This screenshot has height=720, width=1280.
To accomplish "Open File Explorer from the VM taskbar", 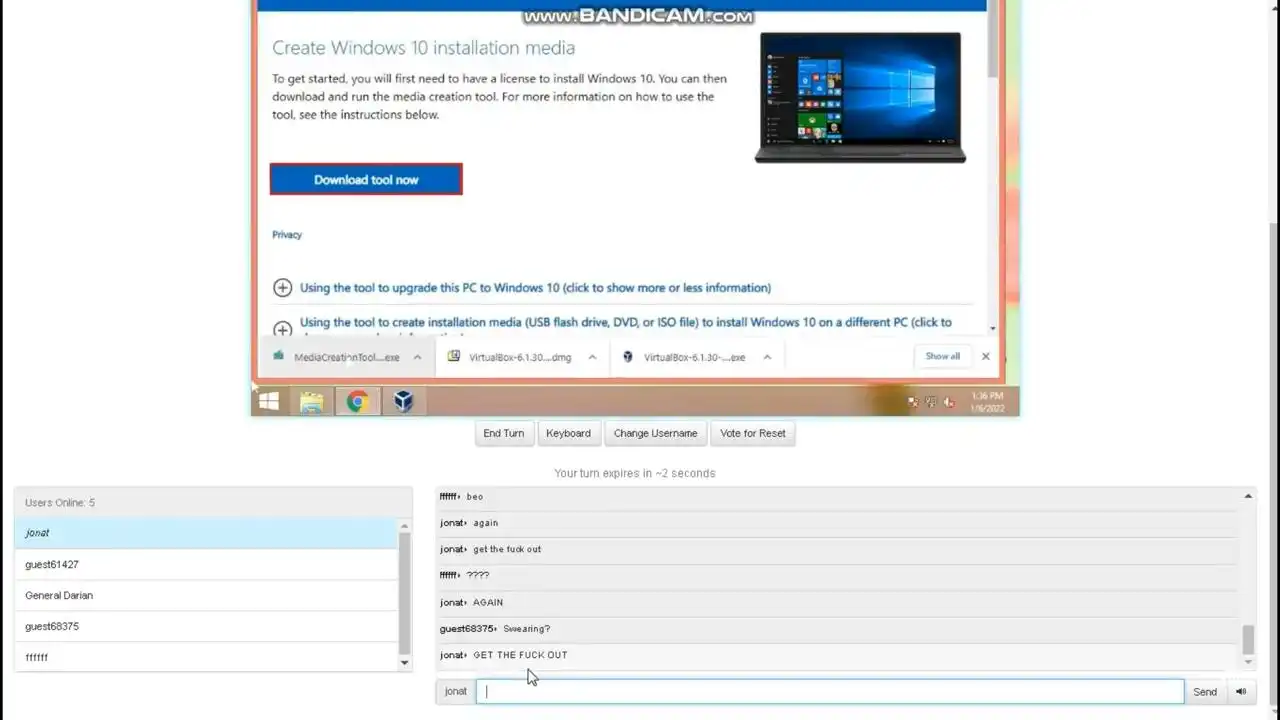I will [312, 402].
